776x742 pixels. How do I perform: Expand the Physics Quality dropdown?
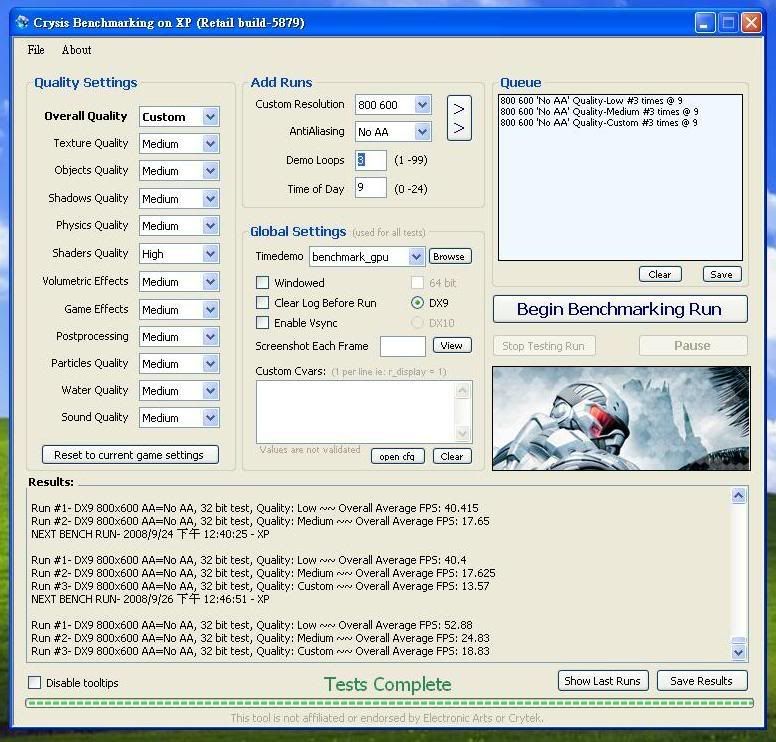pyautogui.click(x=211, y=226)
